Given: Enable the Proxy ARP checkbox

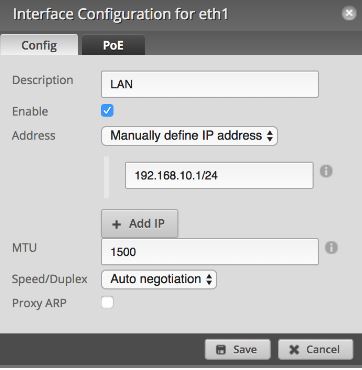Looking at the screenshot, I should [107, 303].
